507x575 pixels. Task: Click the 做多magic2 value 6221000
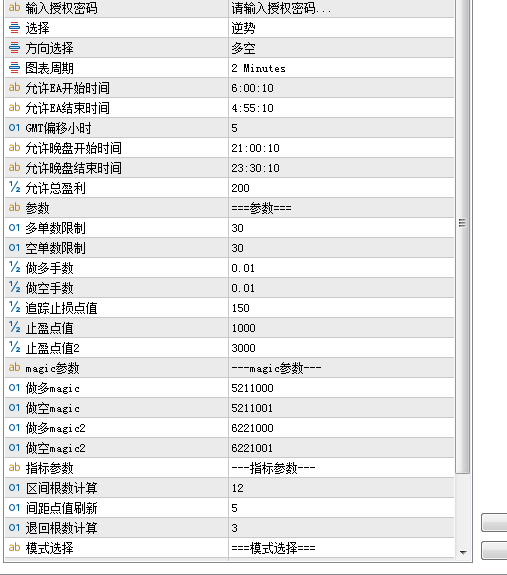(x=341, y=428)
